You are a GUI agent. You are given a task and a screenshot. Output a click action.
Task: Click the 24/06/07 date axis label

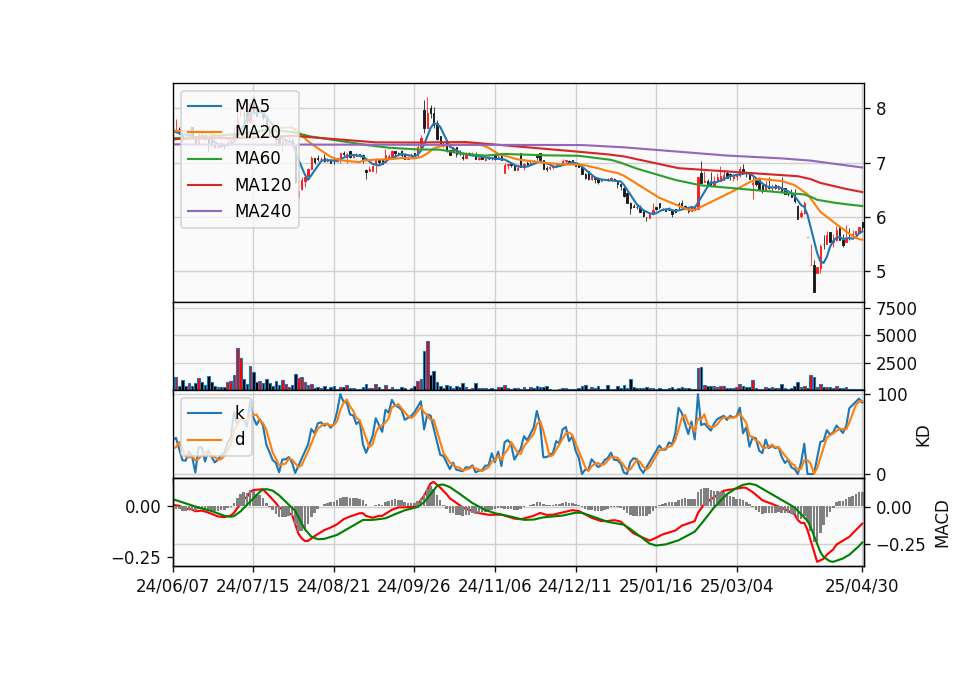(173, 586)
